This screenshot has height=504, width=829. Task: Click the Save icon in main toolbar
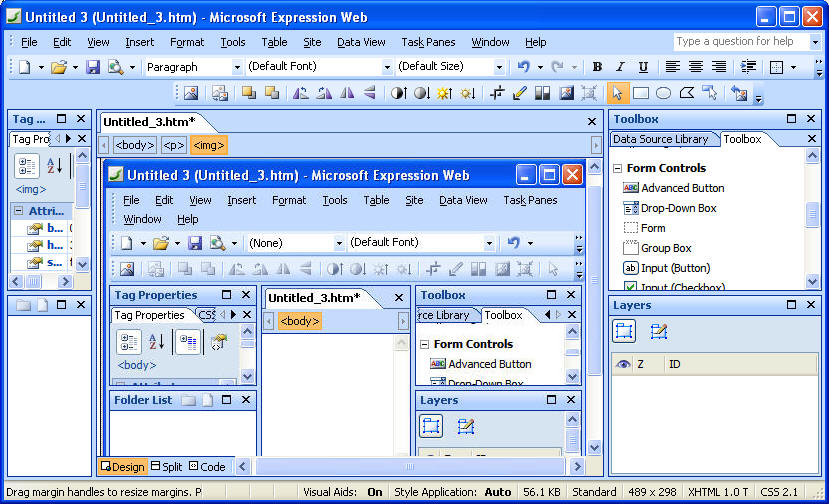pyautogui.click(x=93, y=67)
